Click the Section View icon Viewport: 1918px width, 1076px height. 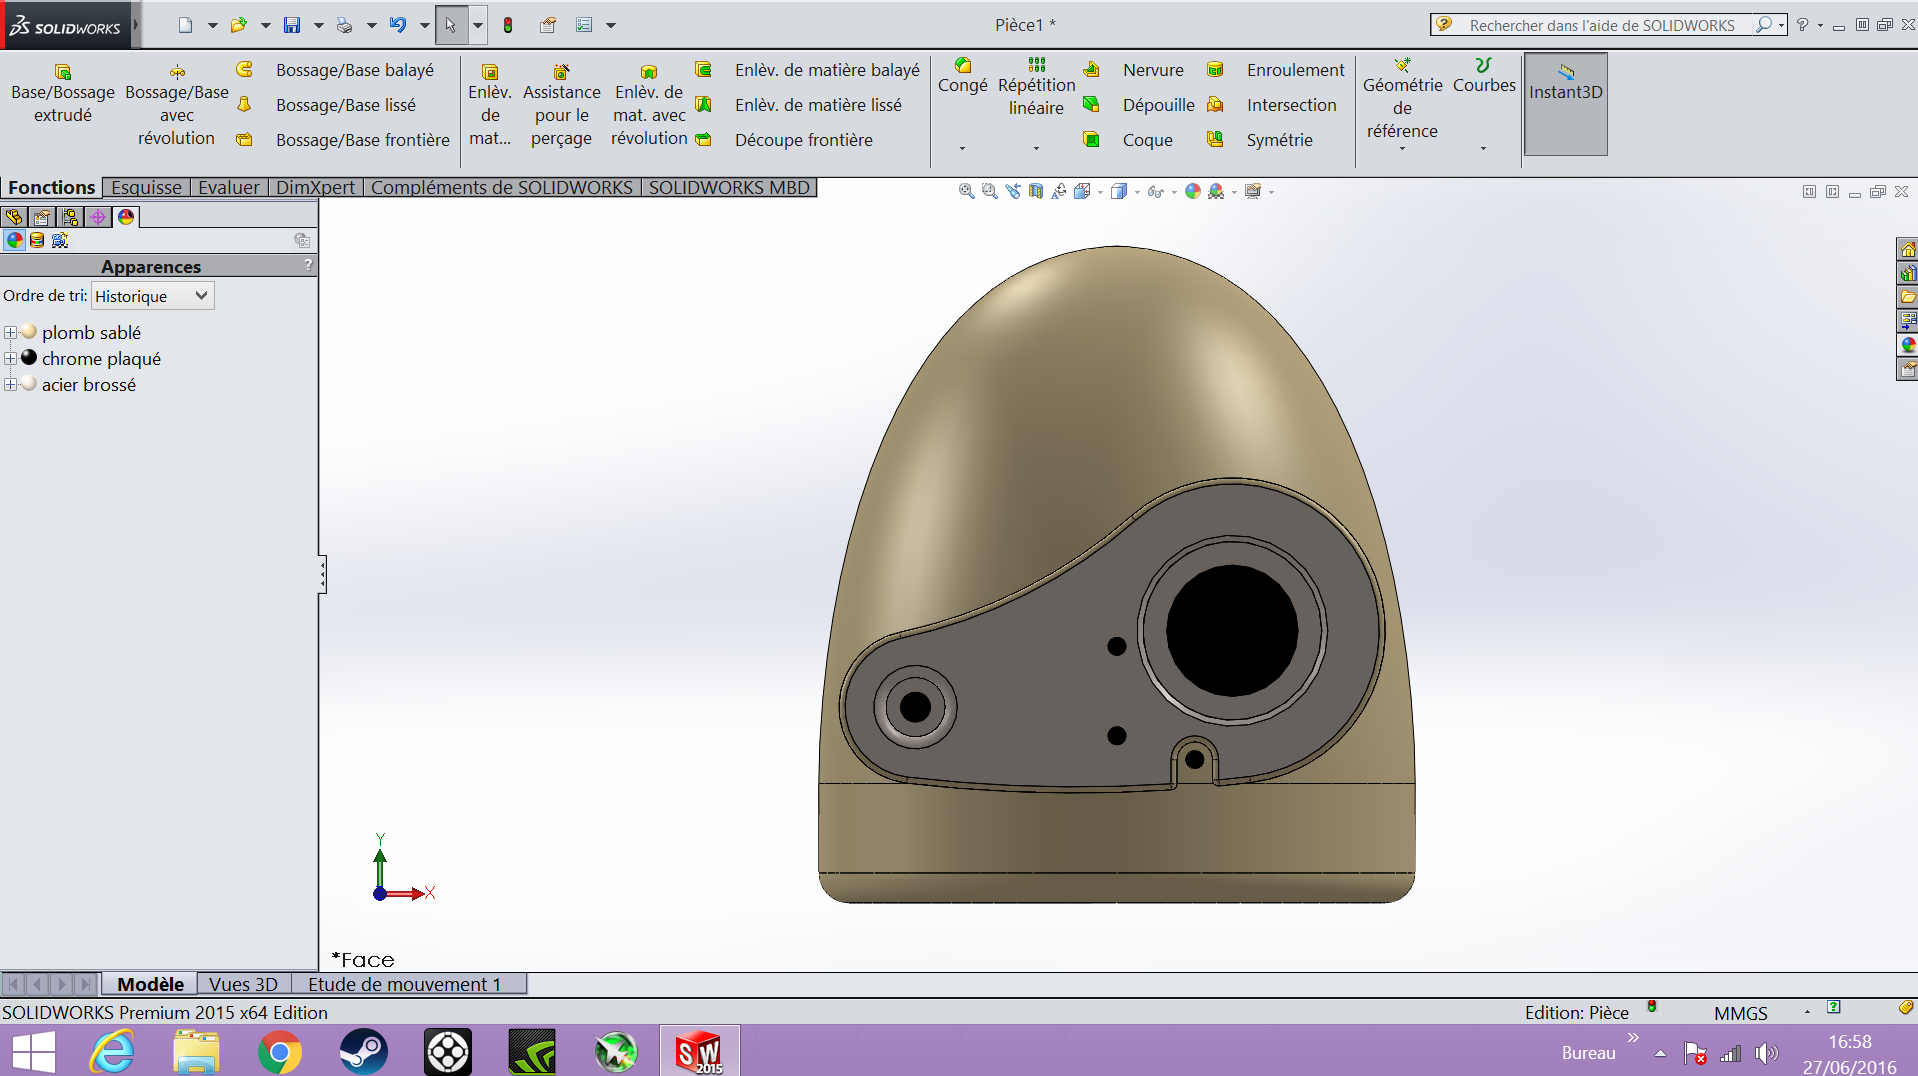[1036, 191]
